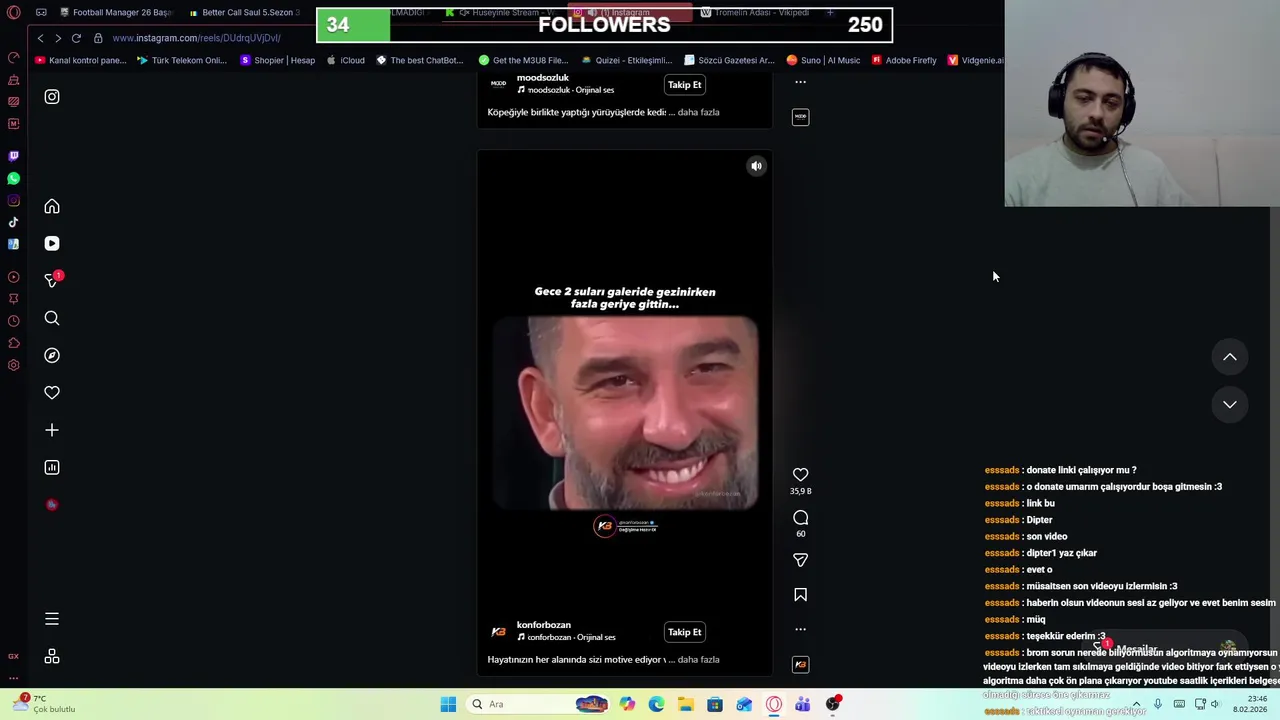Open the Opera GX main menu logo
The width and height of the screenshot is (1280, 720).
pyautogui.click(x=13, y=13)
